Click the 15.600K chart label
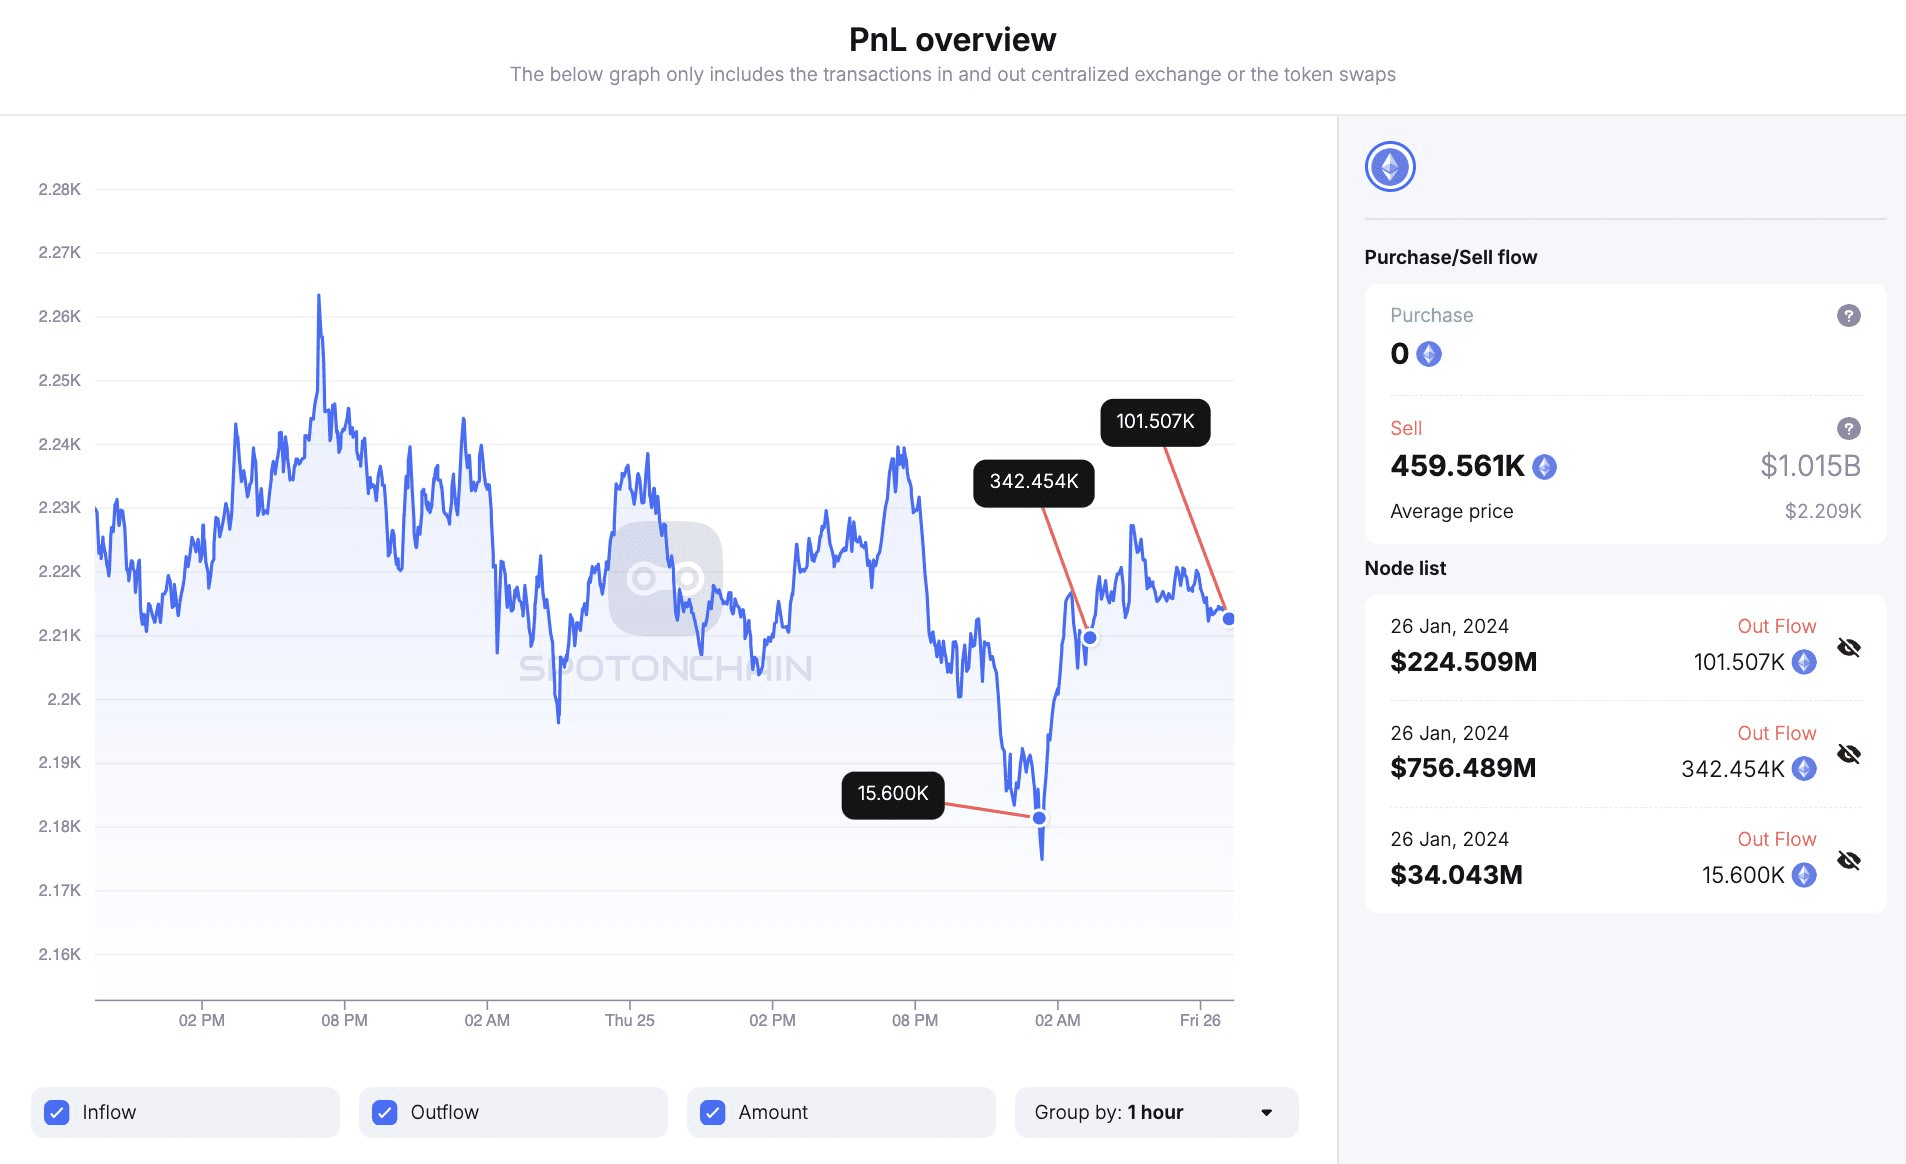1906x1164 pixels. tap(893, 794)
